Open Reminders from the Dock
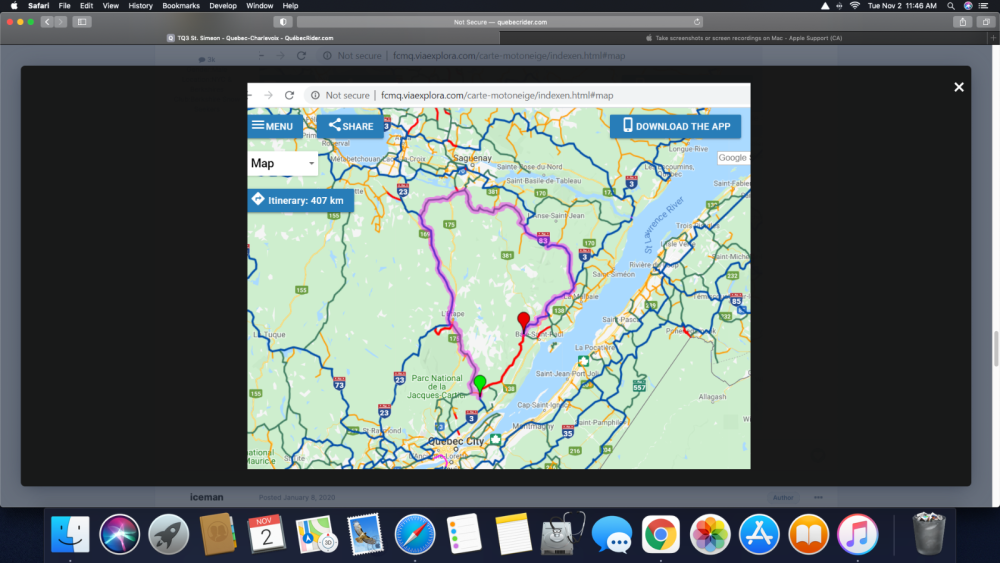This screenshot has width=1000, height=563. [x=464, y=534]
